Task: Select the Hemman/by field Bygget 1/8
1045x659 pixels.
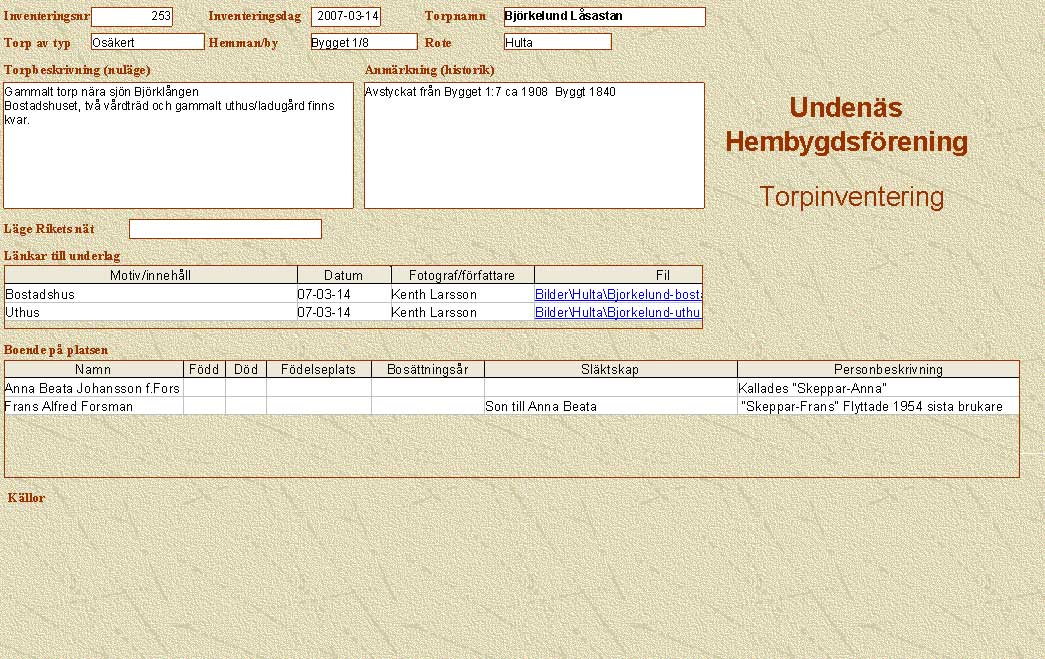Action: pos(363,42)
